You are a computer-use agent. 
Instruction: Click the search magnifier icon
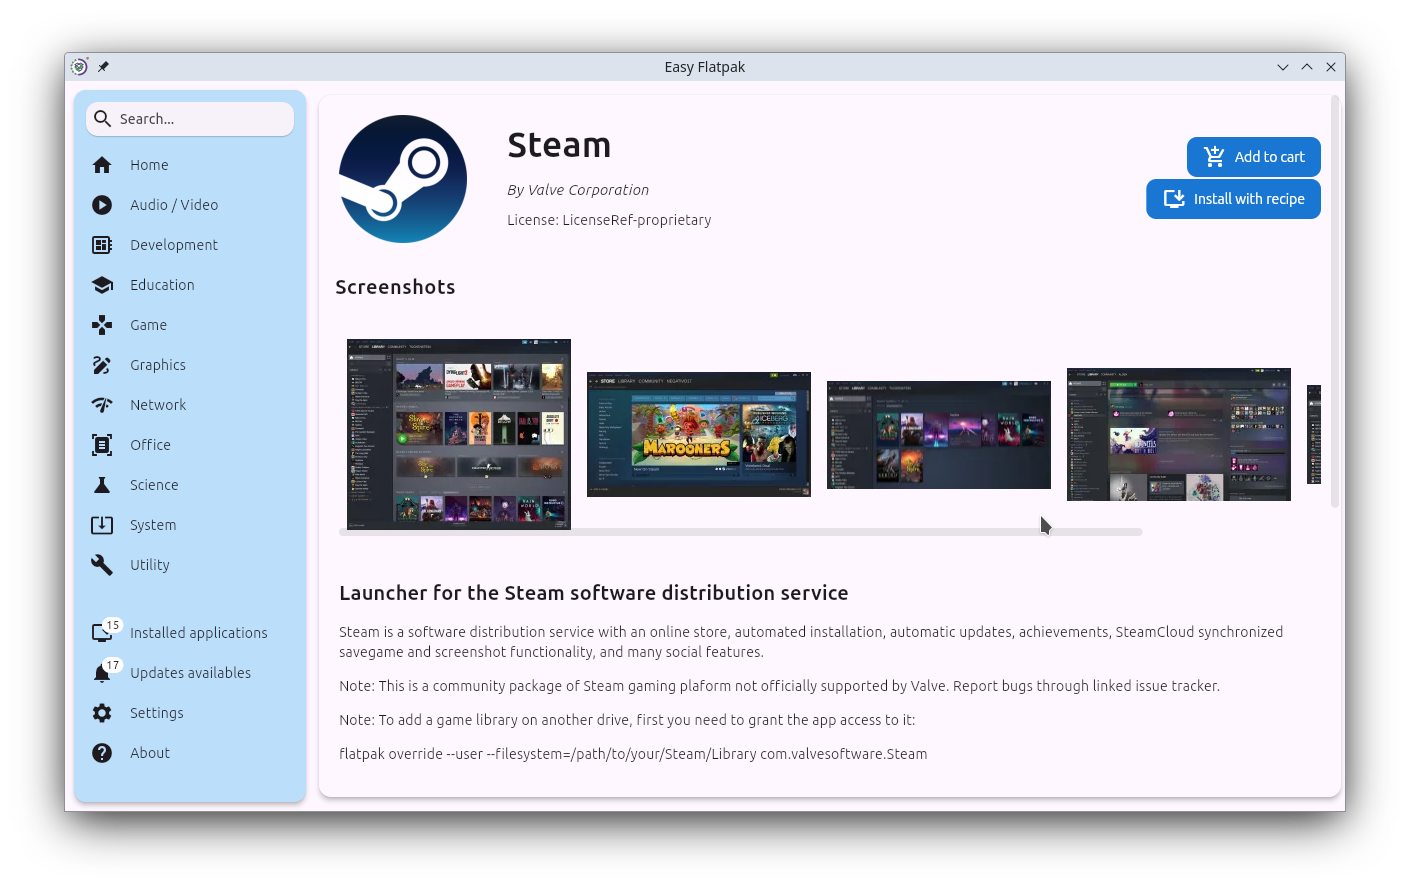pyautogui.click(x=102, y=119)
